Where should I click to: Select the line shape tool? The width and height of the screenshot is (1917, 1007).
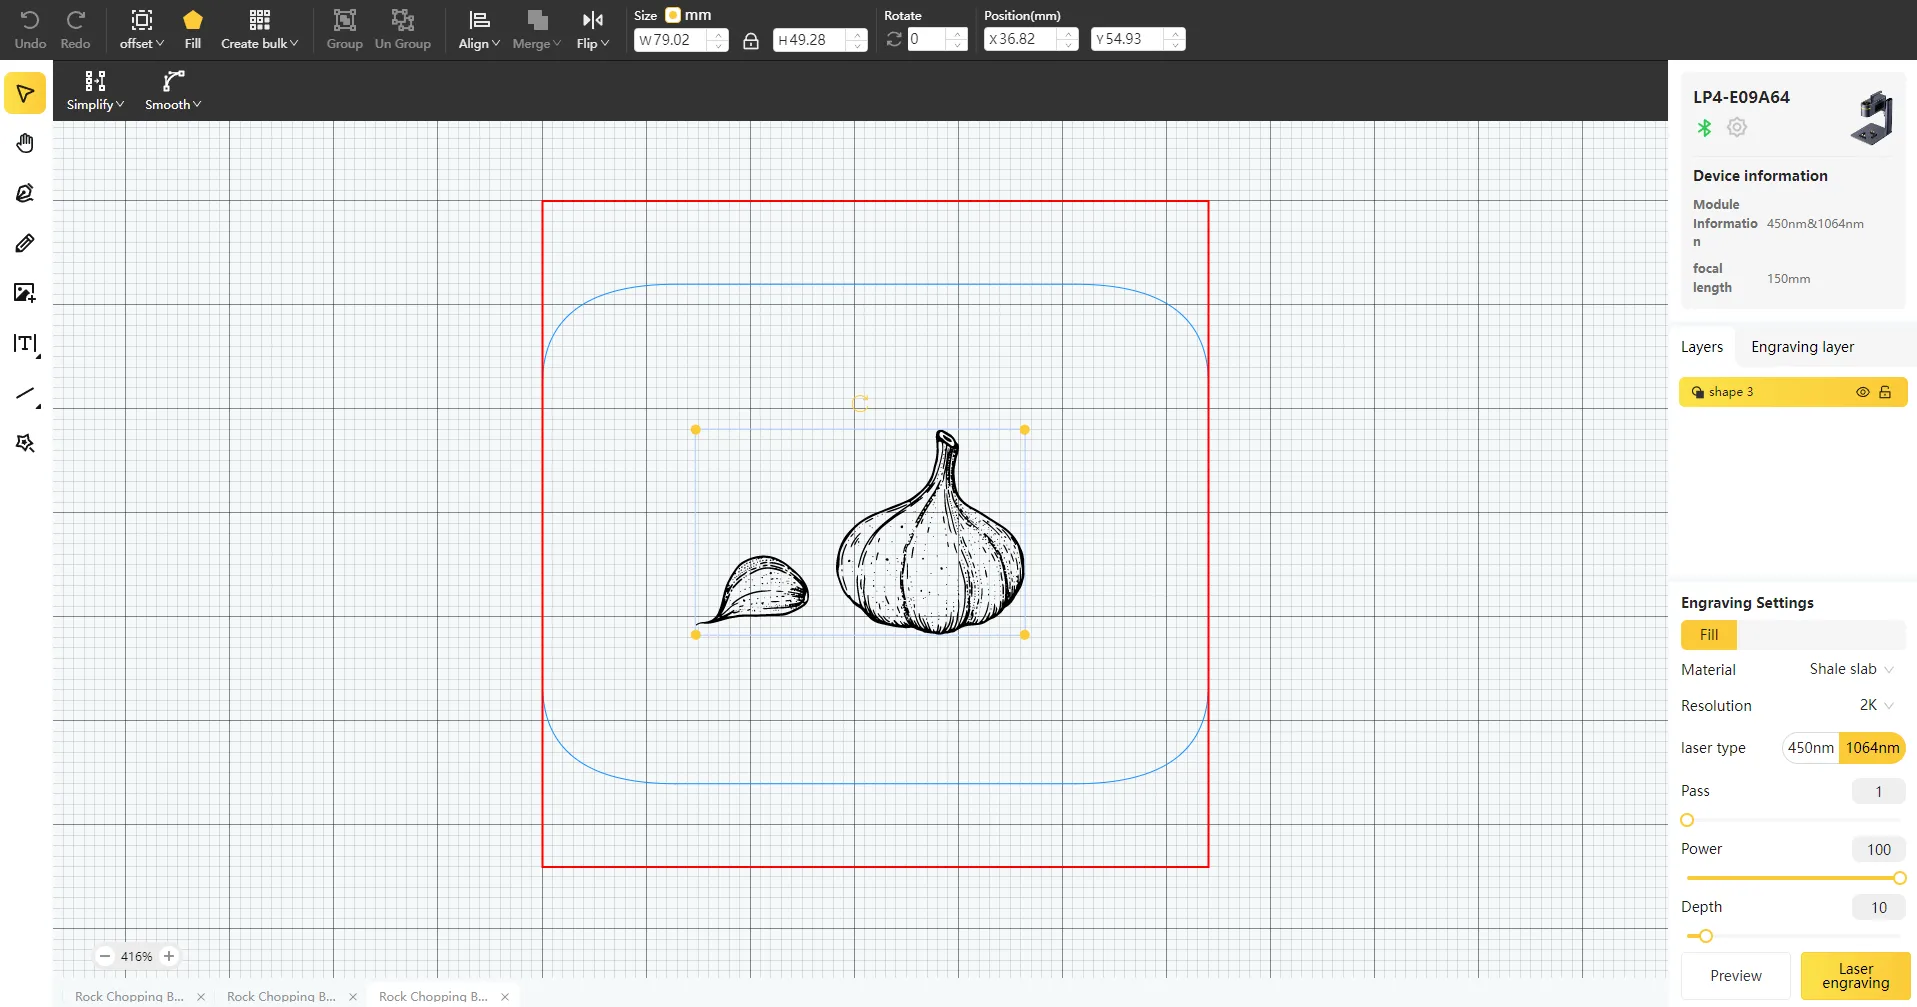tap(27, 395)
